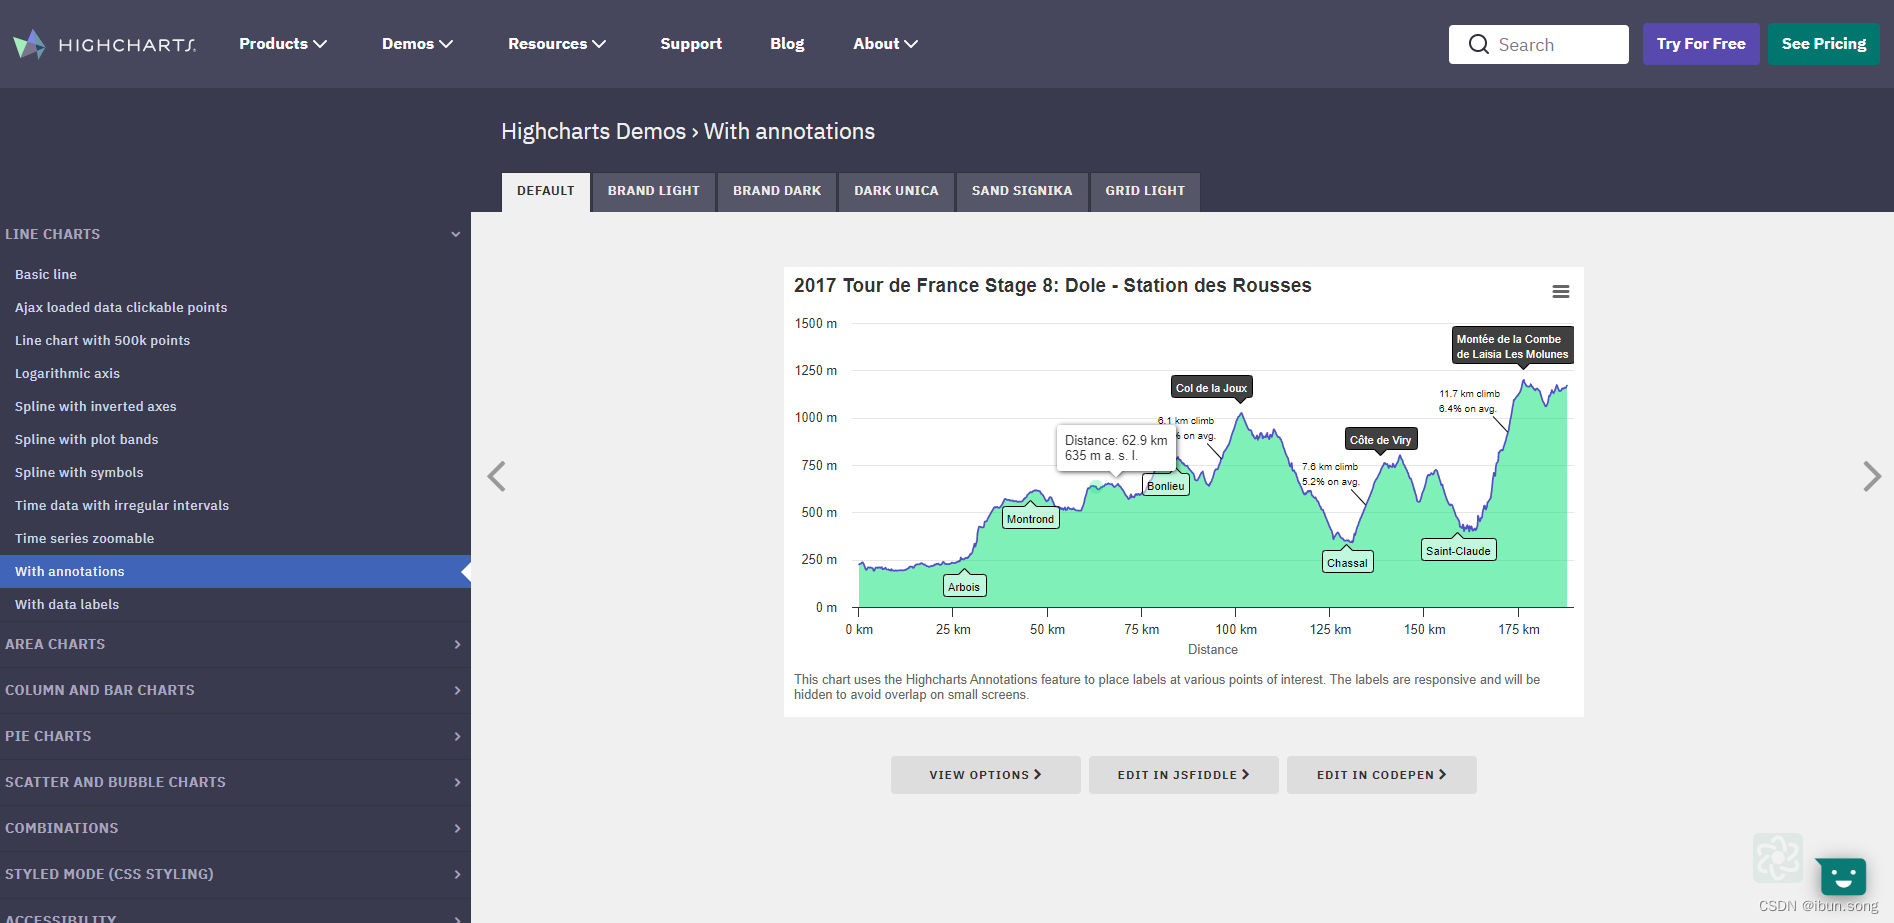Click the See Pricing button
Image resolution: width=1894 pixels, height=923 pixels.
pos(1824,44)
